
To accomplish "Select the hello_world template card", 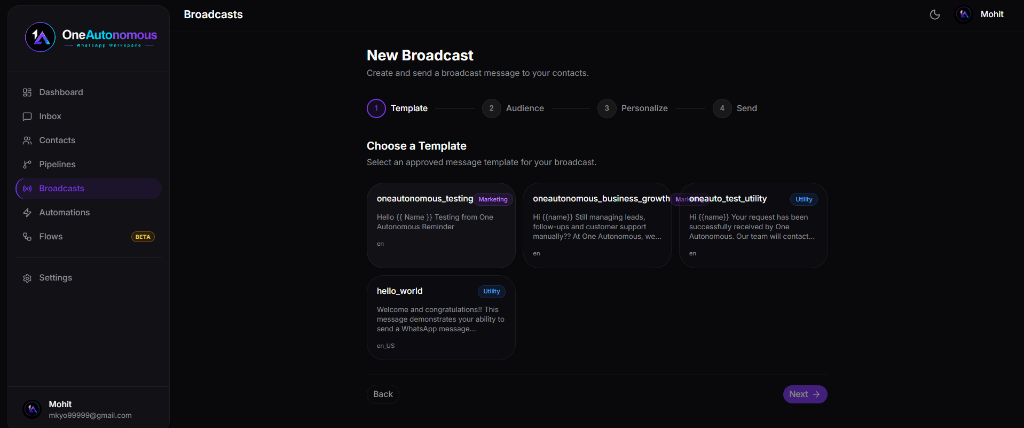I will (x=441, y=318).
